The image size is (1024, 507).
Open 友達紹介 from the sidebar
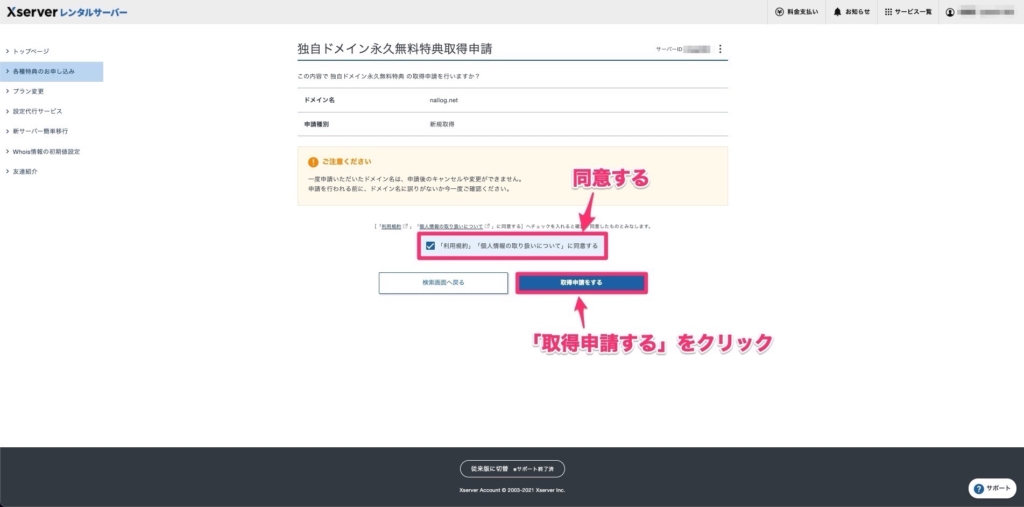point(28,171)
